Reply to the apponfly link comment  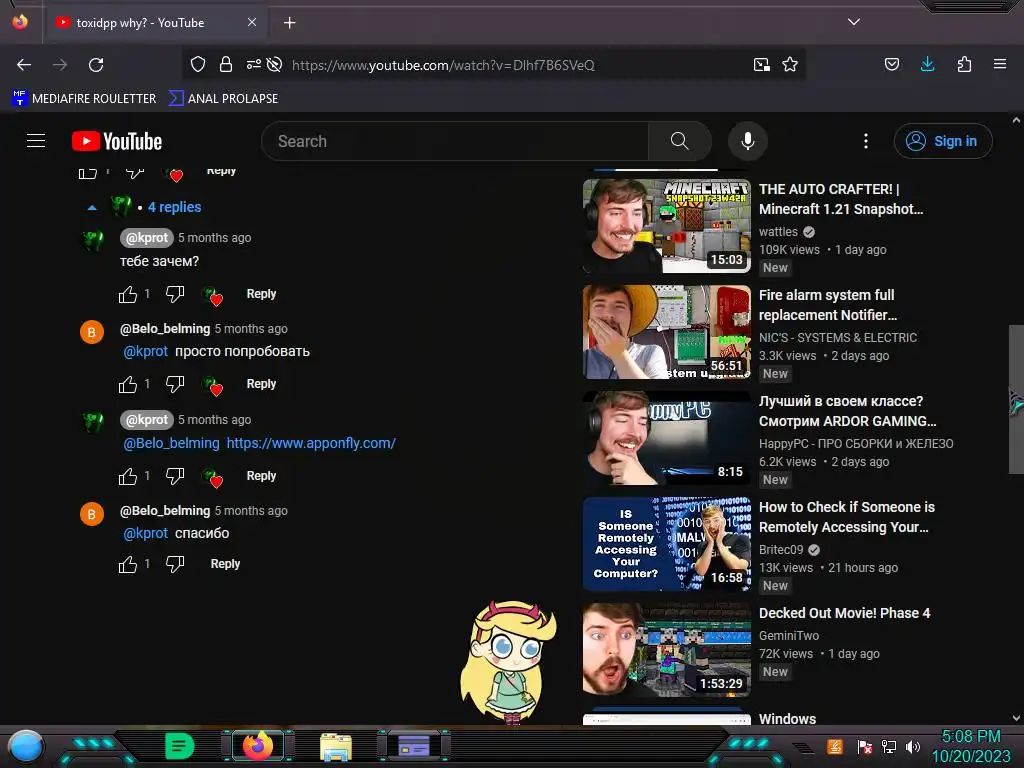tap(261, 476)
